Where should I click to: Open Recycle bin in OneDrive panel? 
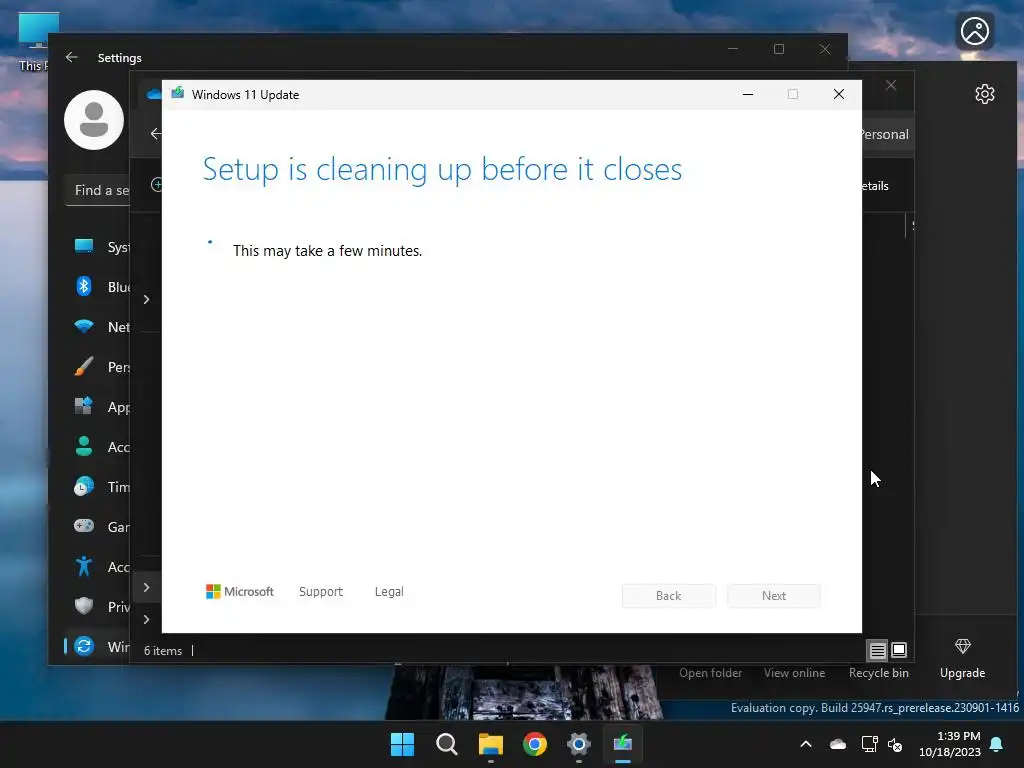878,673
